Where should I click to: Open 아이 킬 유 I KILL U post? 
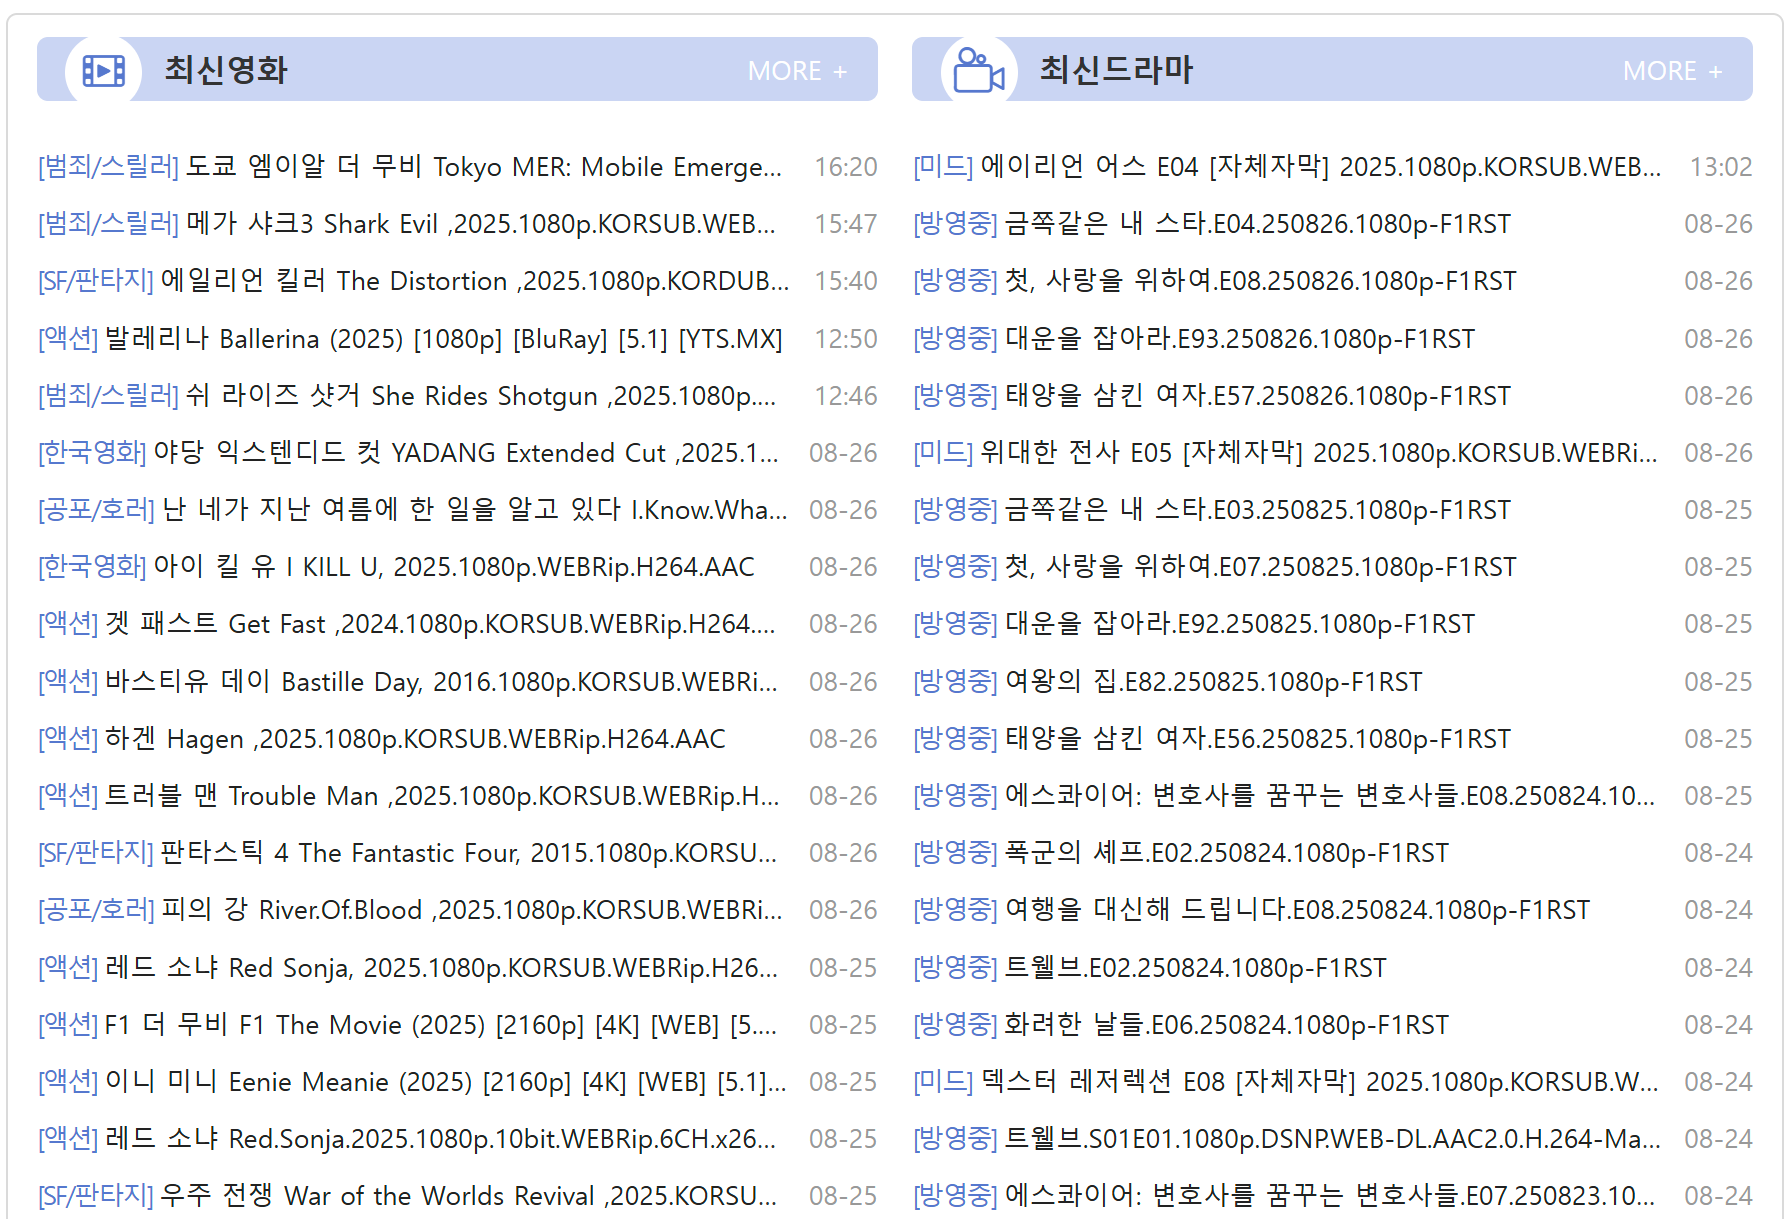(x=453, y=567)
